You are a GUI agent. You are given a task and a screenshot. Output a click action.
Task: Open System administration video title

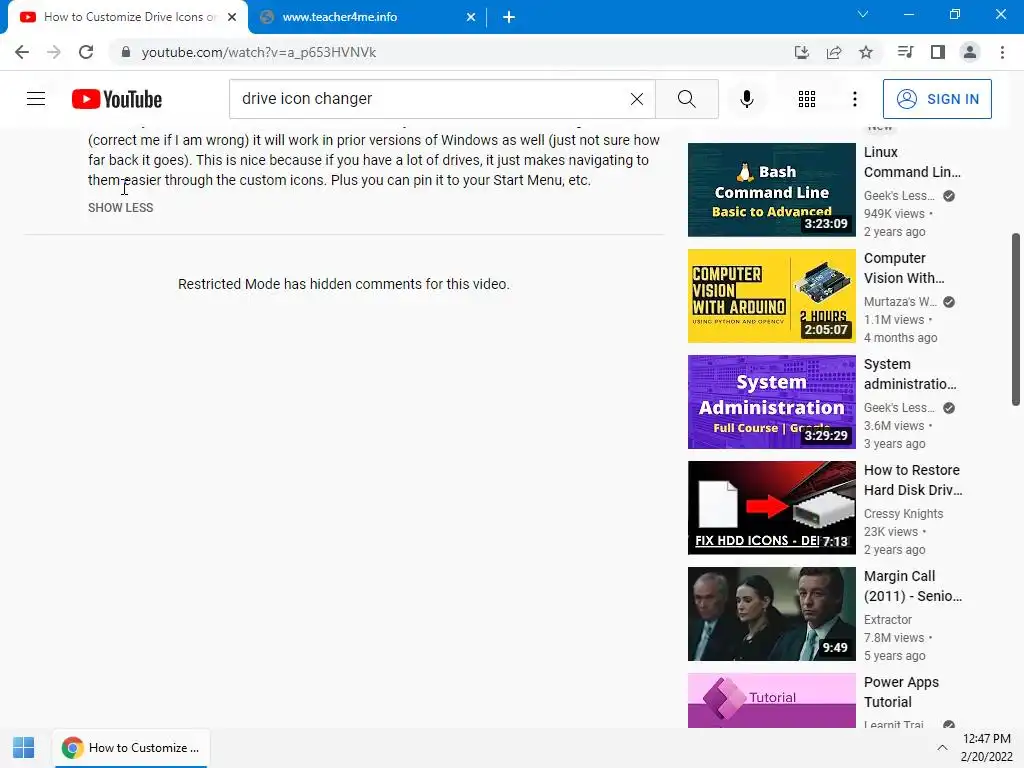(x=910, y=374)
